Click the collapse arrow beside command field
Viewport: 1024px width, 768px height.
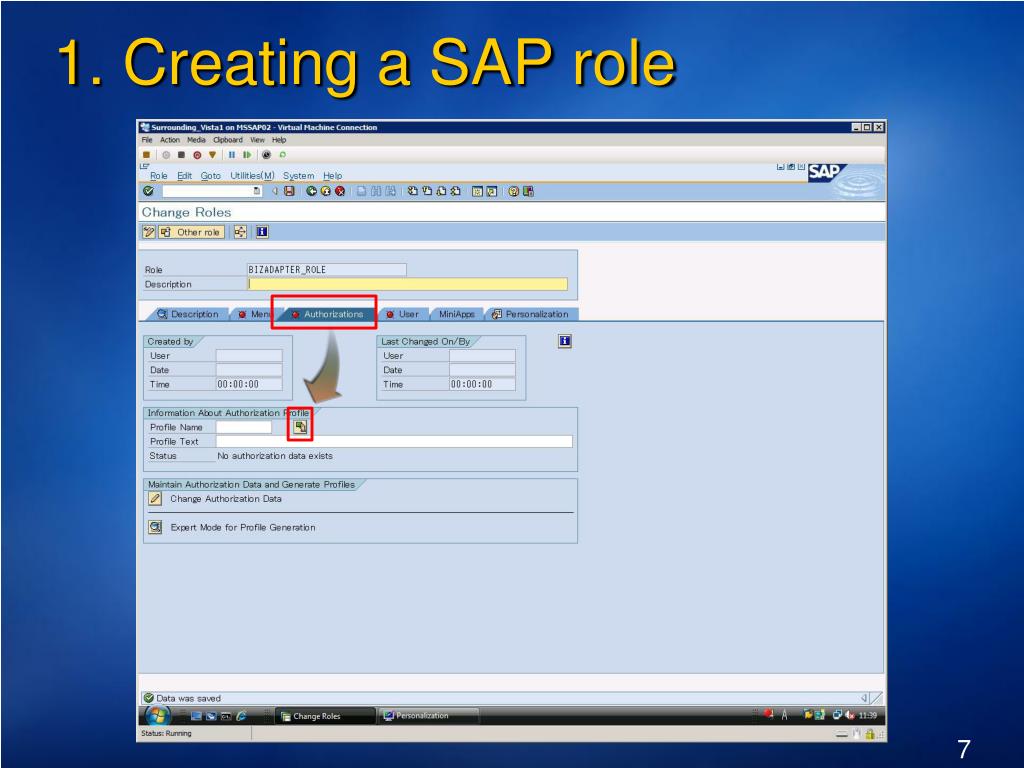pyautogui.click(x=275, y=191)
